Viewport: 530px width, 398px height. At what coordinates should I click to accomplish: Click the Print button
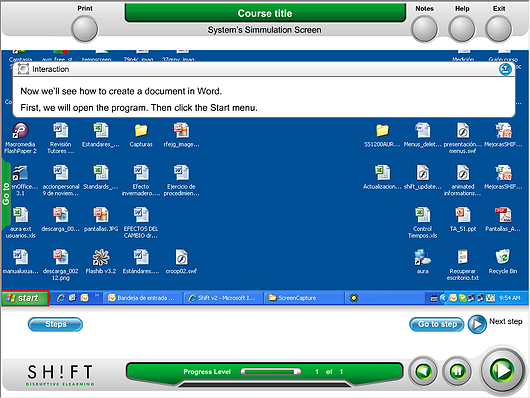point(85,29)
